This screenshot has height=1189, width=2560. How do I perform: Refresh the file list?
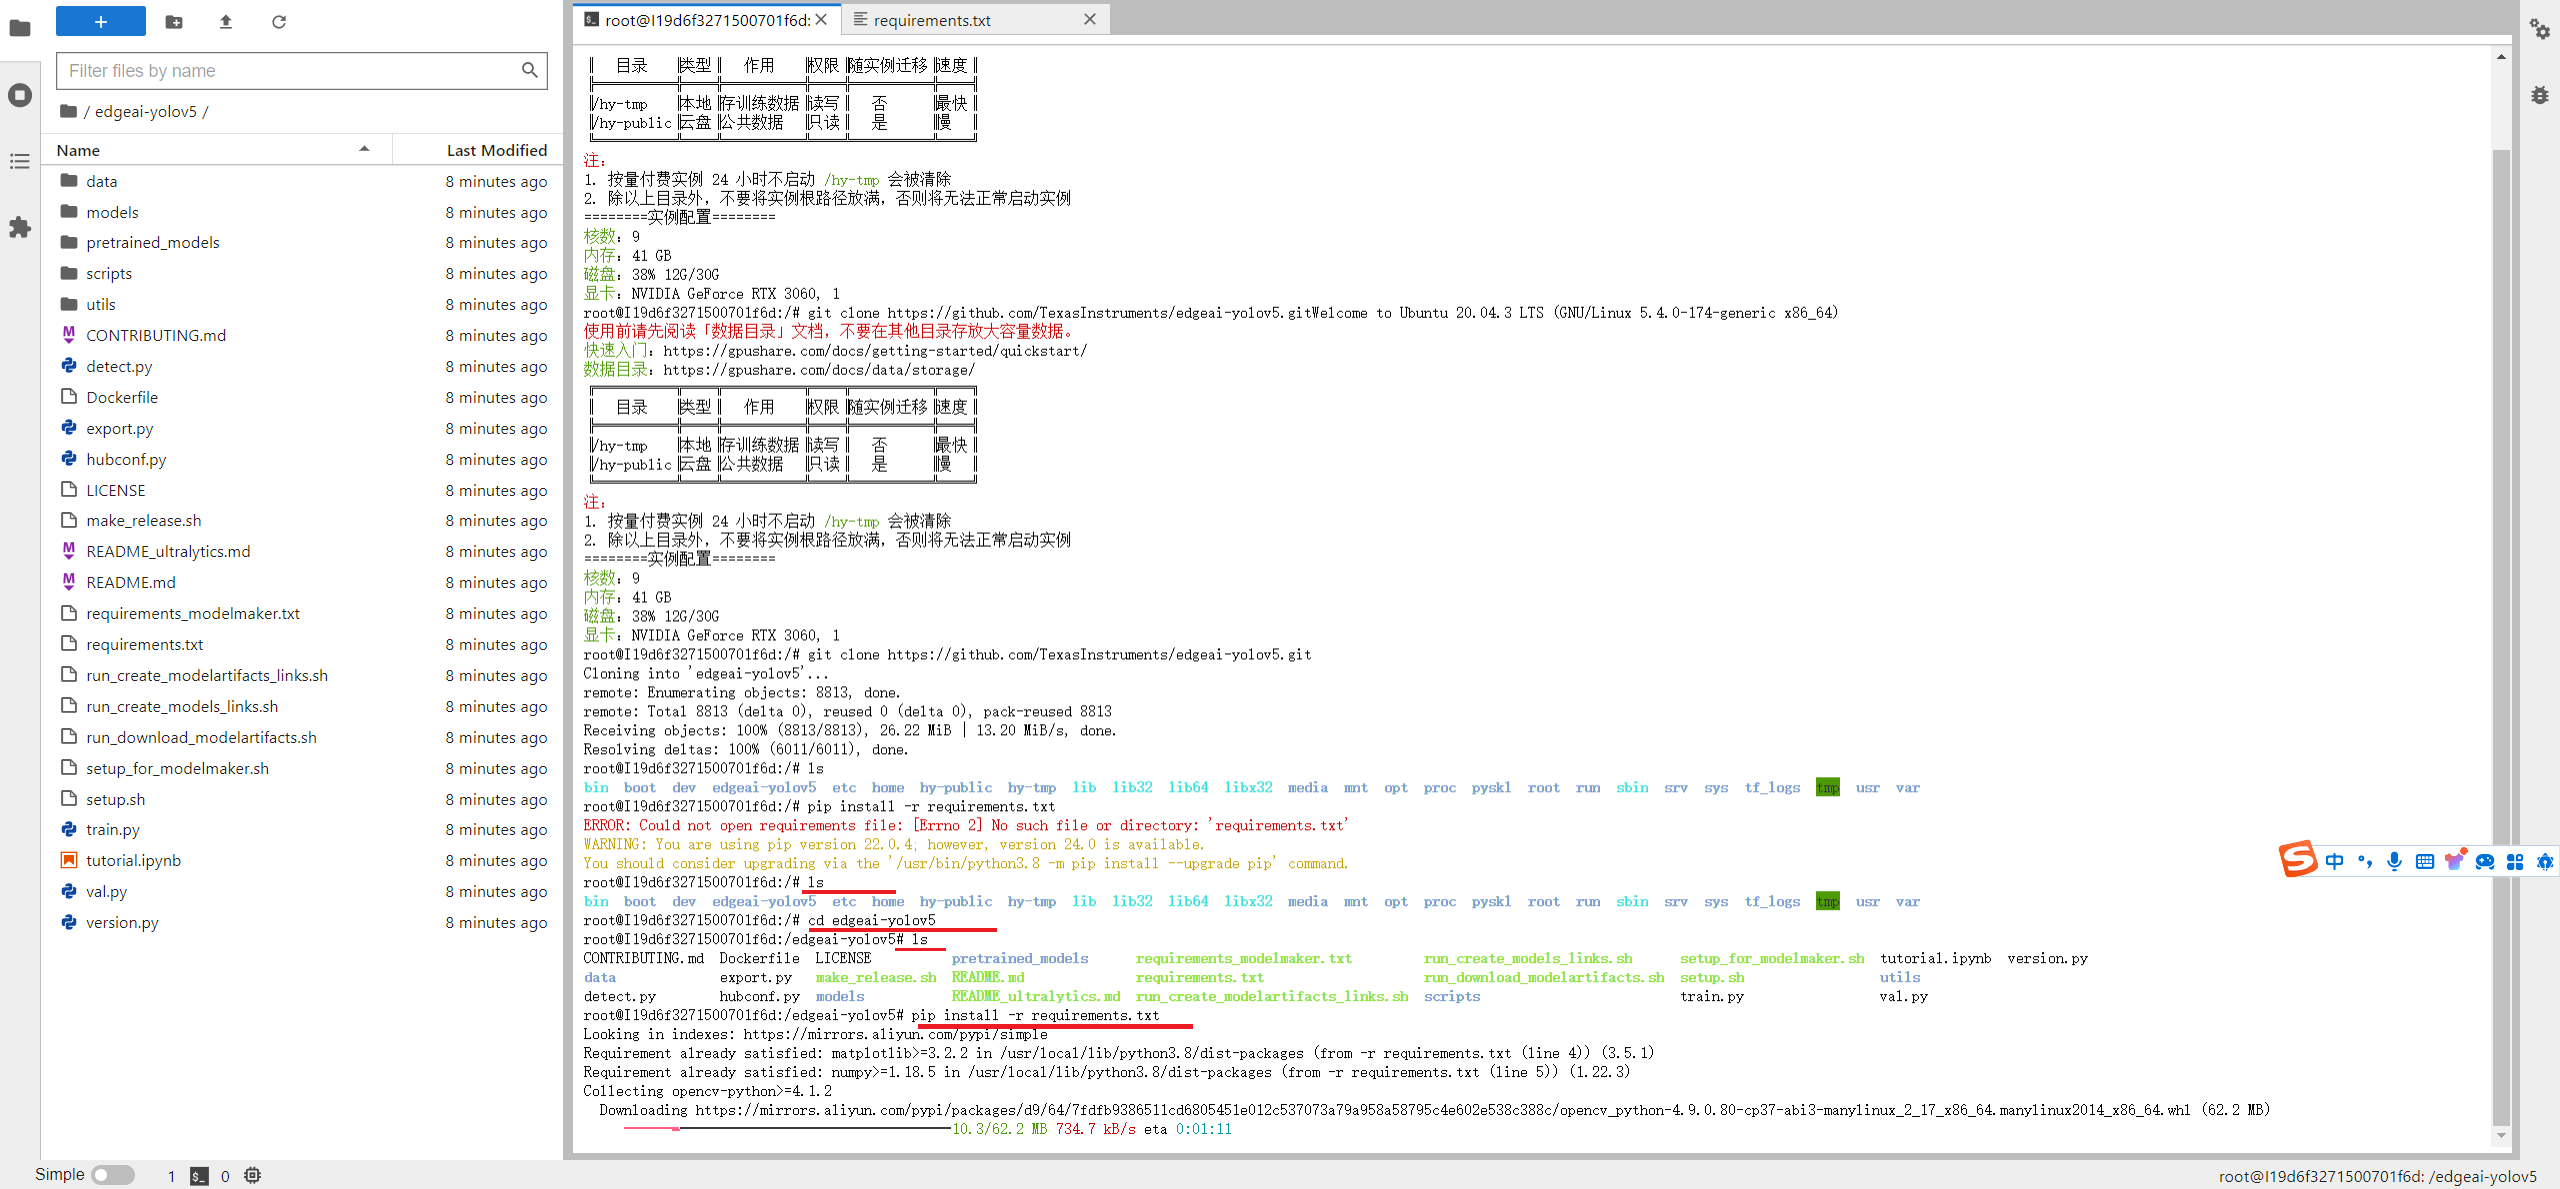(279, 21)
